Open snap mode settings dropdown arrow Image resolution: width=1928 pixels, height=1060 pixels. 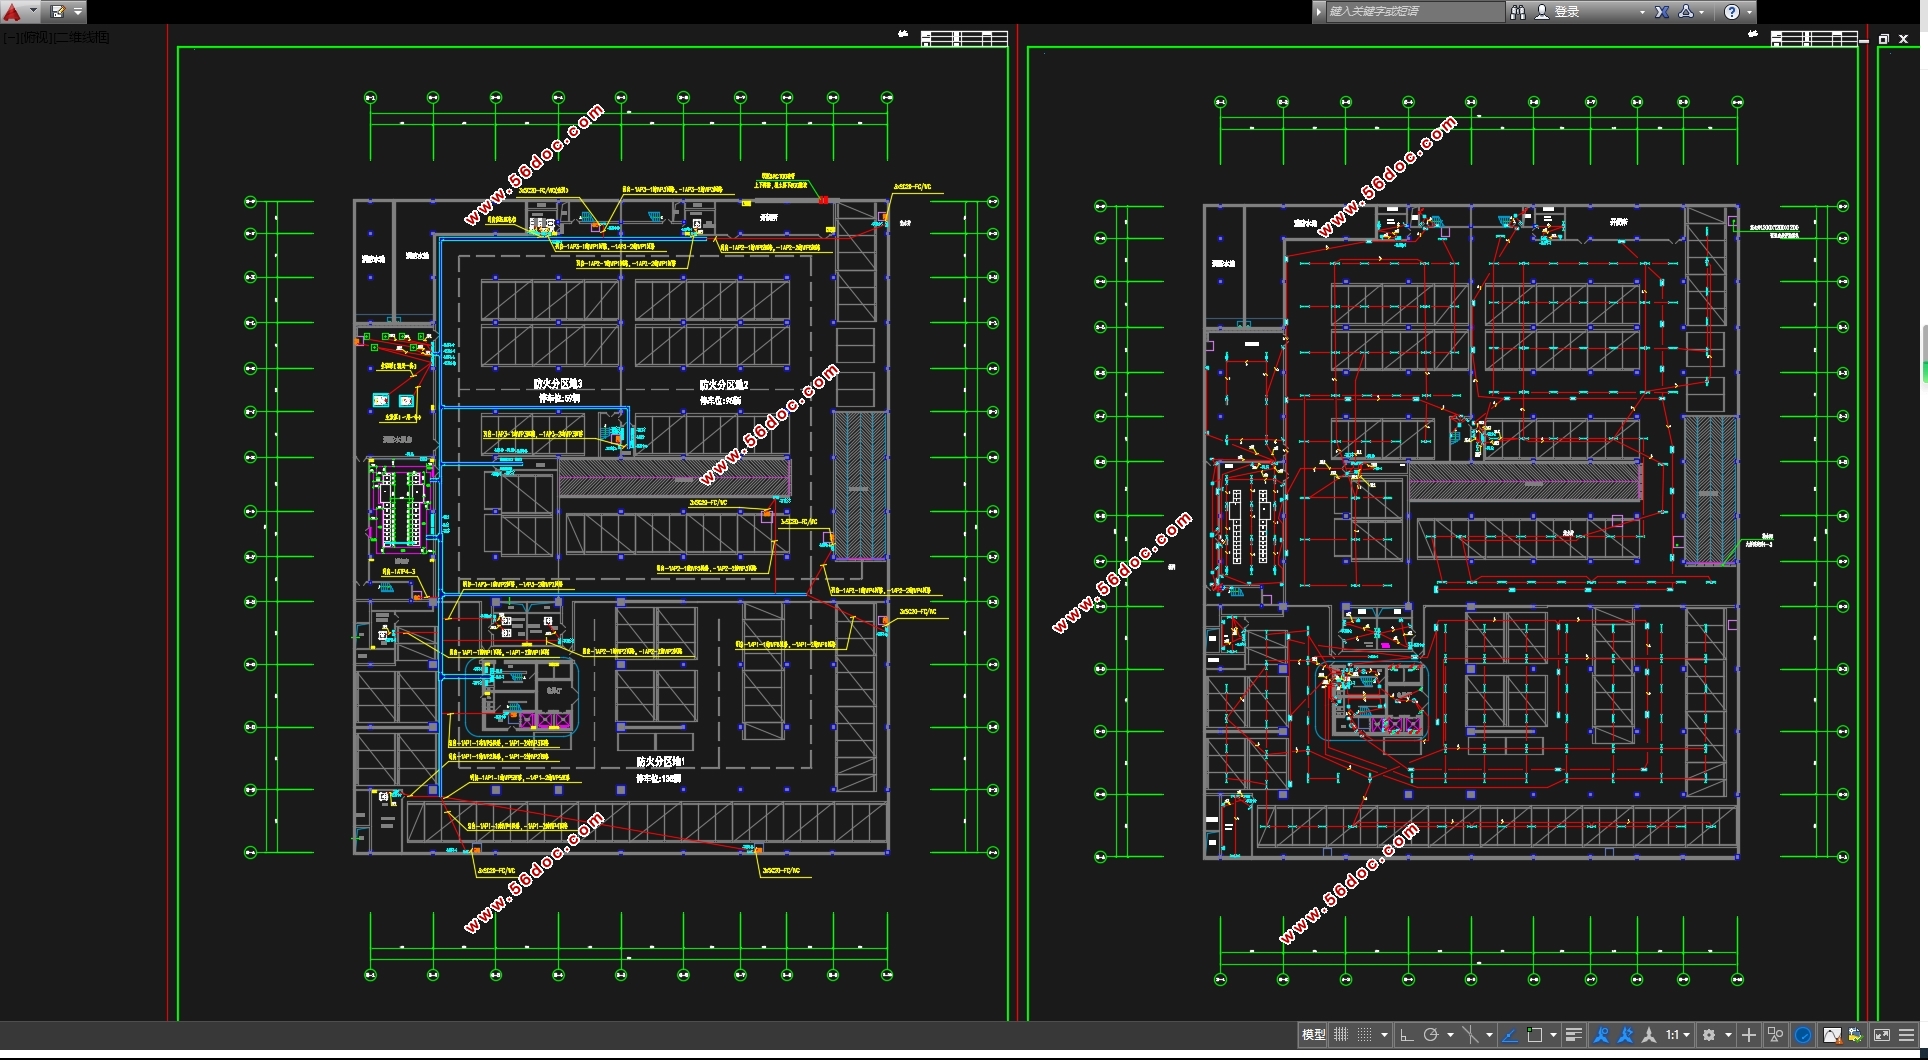pos(1384,1035)
